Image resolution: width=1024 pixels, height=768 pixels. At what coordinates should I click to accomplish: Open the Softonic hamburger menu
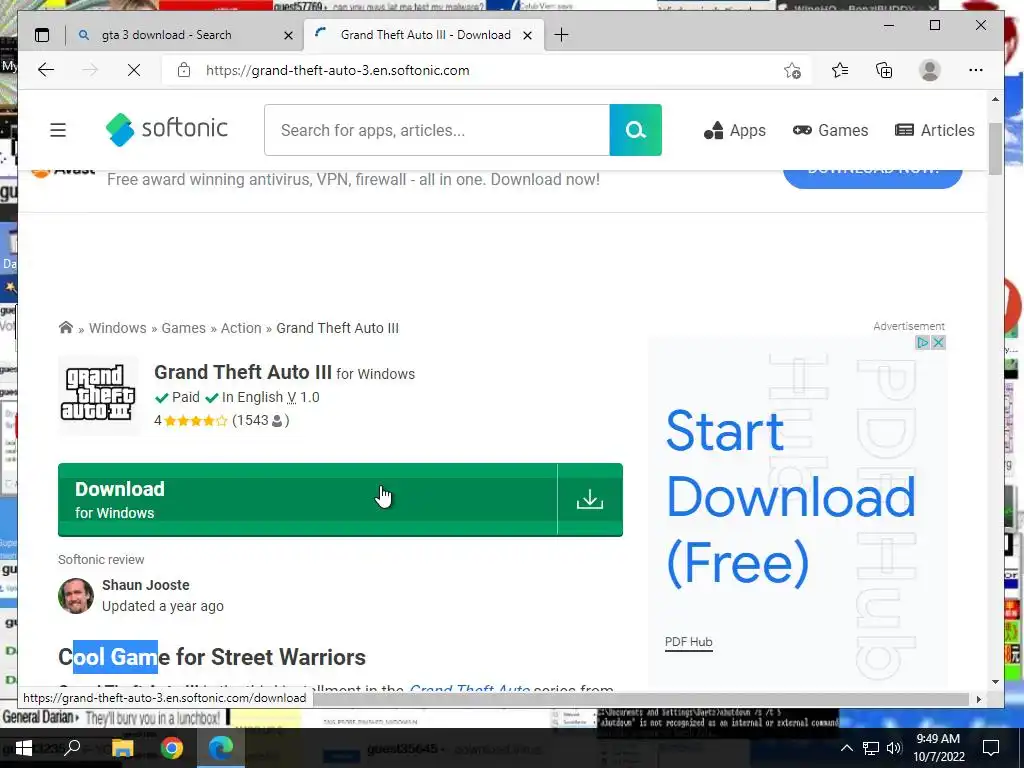pyautogui.click(x=58, y=130)
